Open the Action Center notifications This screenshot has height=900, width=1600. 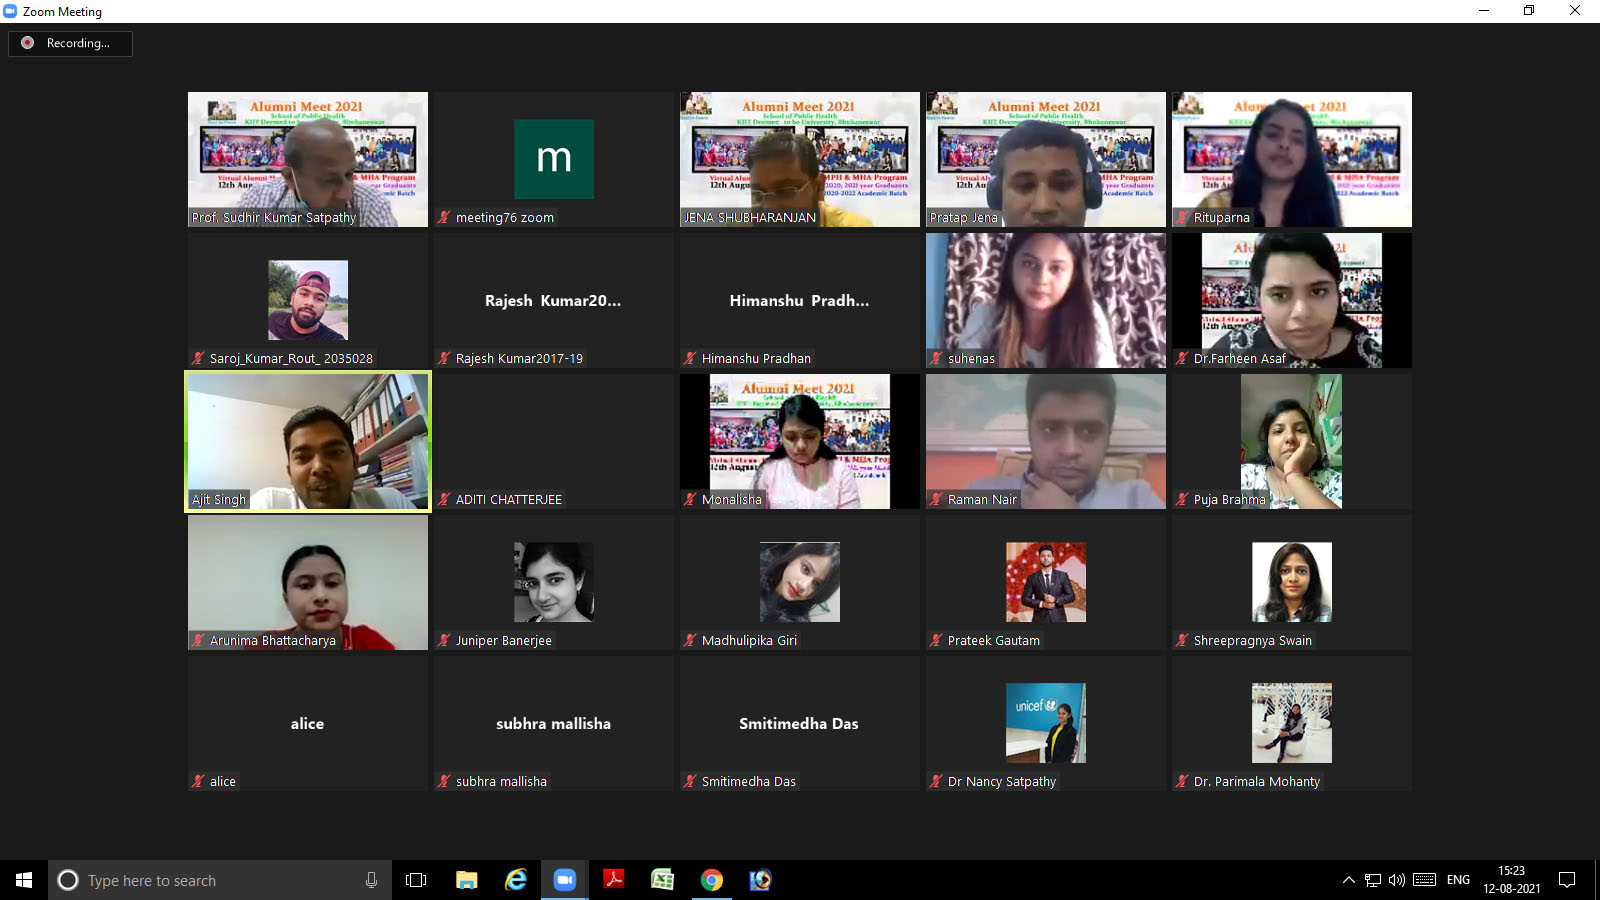coord(1567,880)
